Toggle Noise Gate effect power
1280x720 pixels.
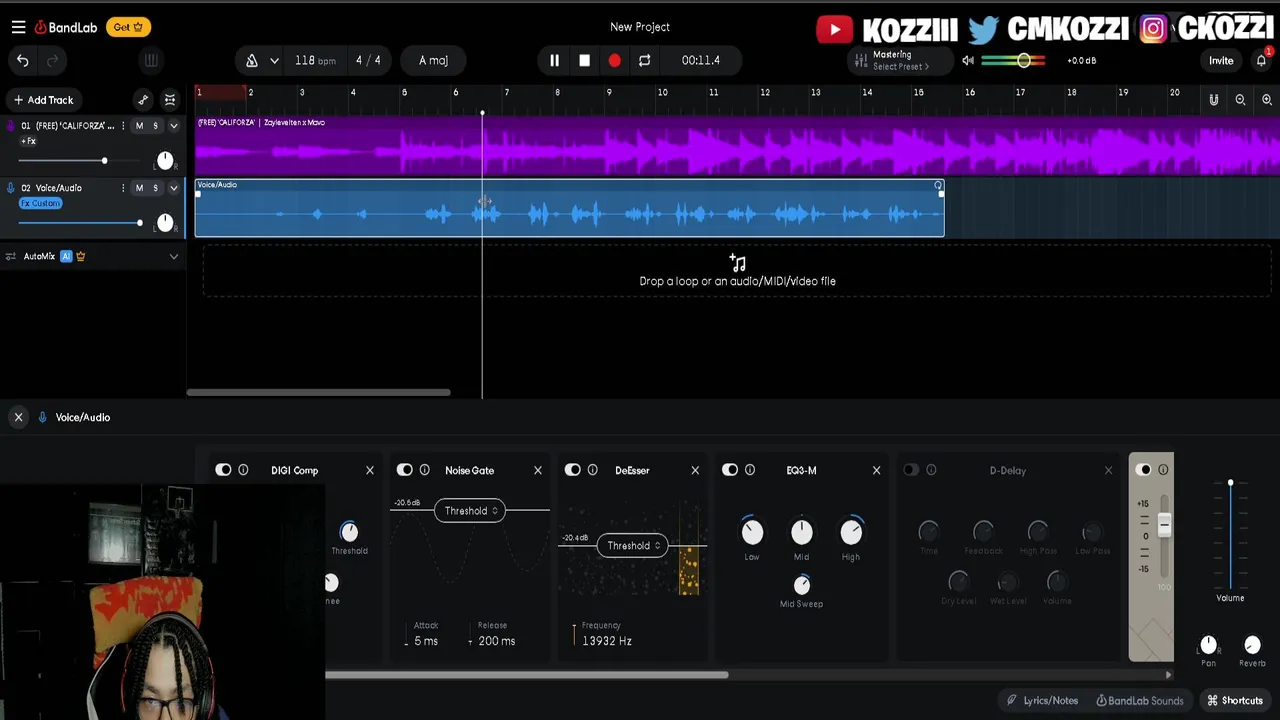tap(404, 470)
